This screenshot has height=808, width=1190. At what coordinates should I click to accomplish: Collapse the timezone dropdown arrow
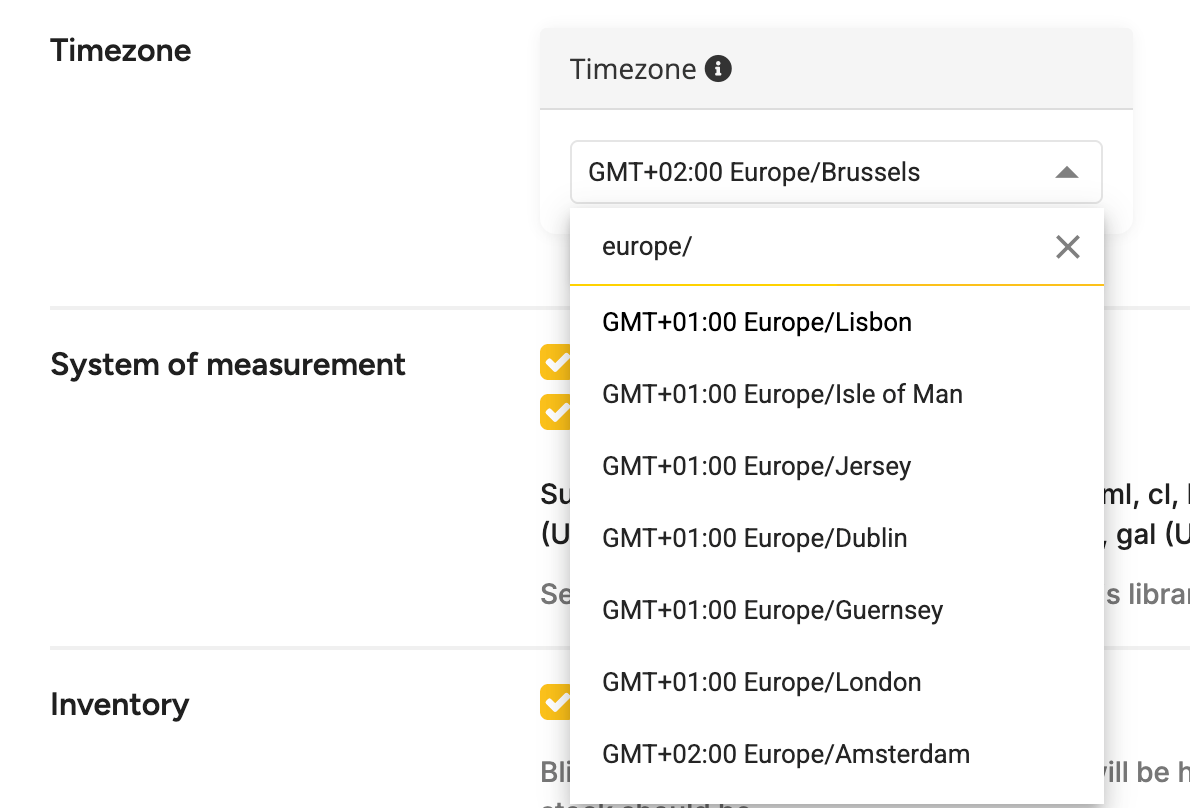(x=1066, y=173)
